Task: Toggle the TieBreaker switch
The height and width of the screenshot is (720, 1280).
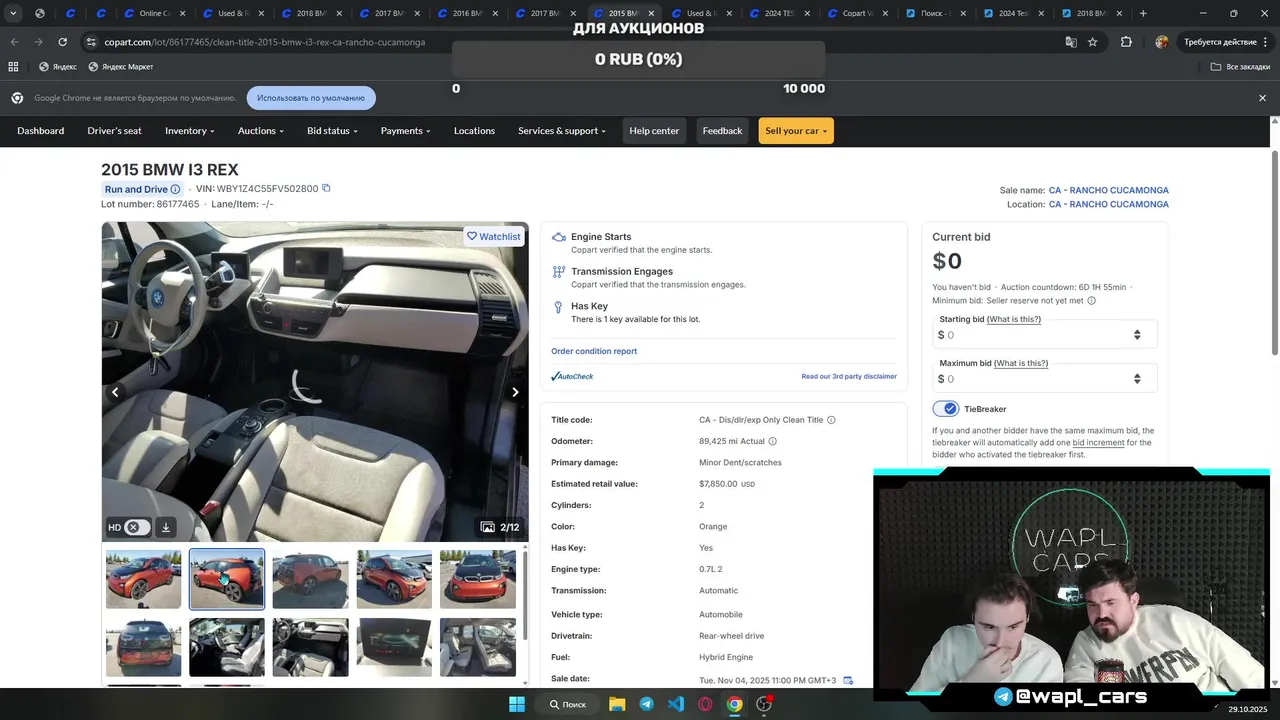Action: point(945,409)
